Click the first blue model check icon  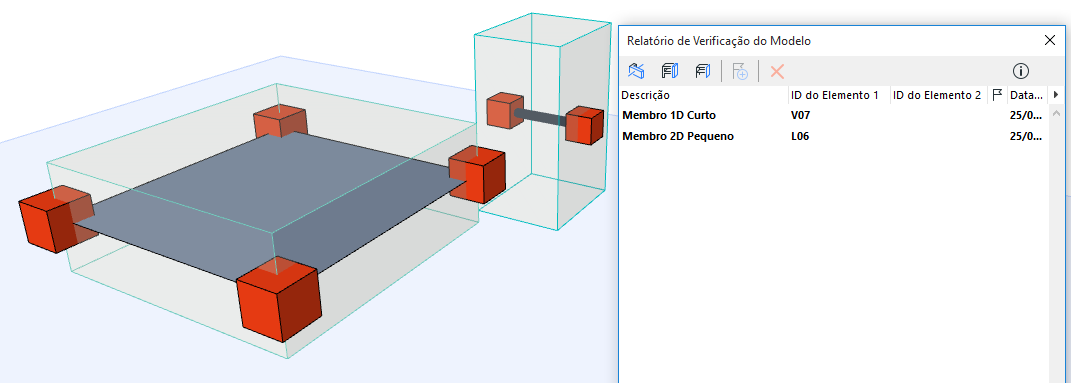[637, 70]
